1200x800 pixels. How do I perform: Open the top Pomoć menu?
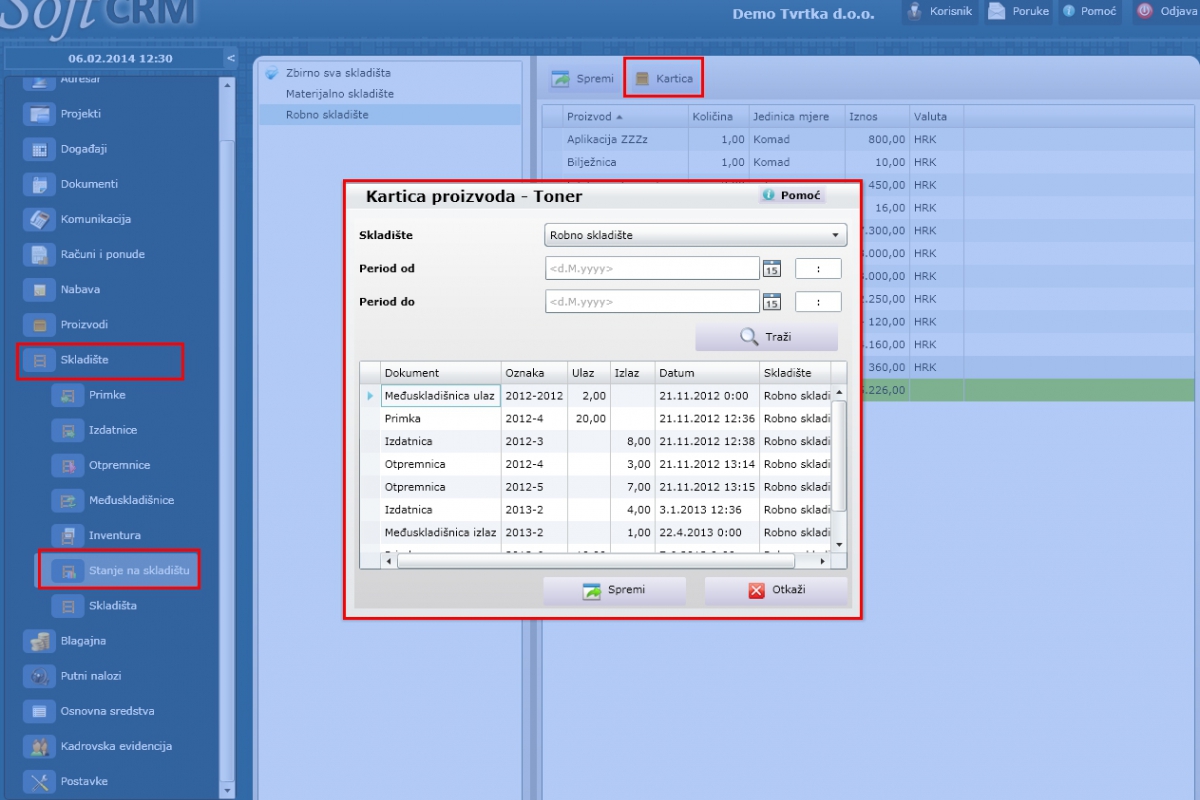(1089, 11)
